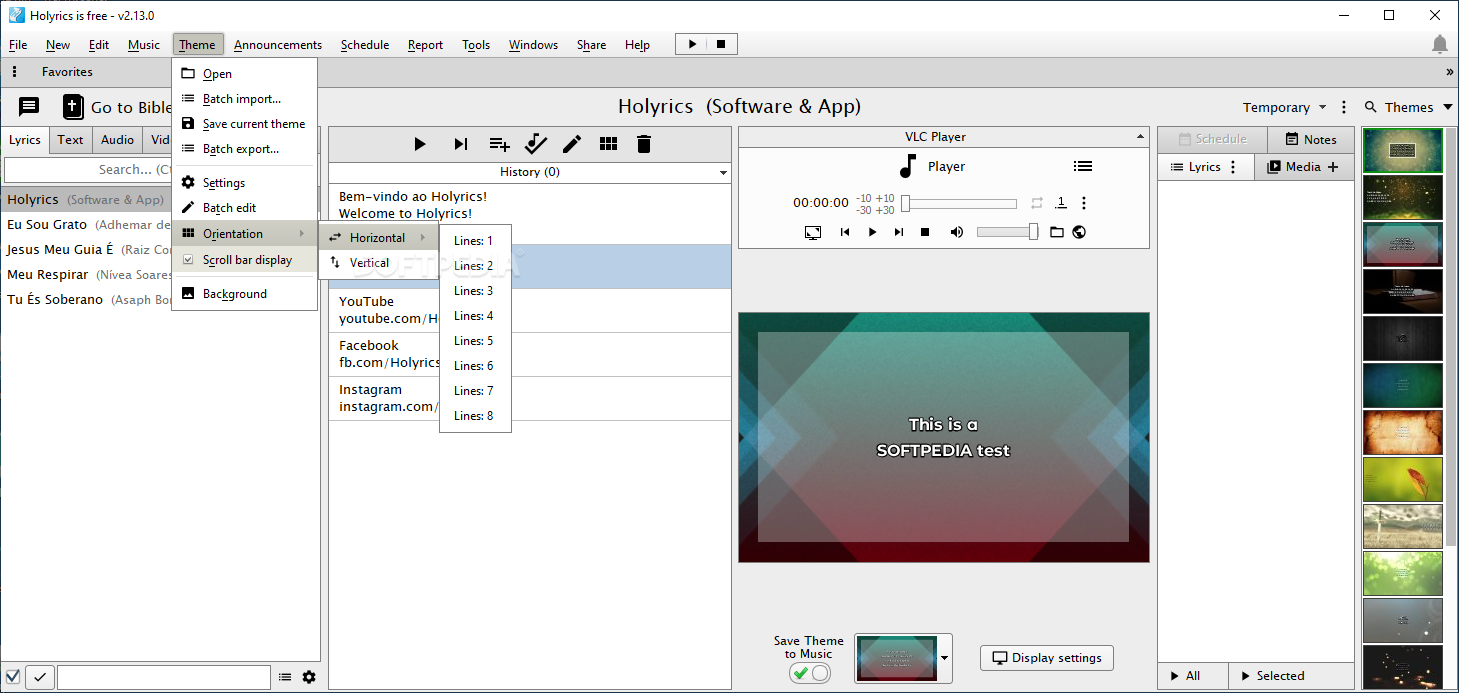Open the Favorites bar three-dot menu
Viewport: 1459px width, 693px height.
pyautogui.click(x=14, y=72)
